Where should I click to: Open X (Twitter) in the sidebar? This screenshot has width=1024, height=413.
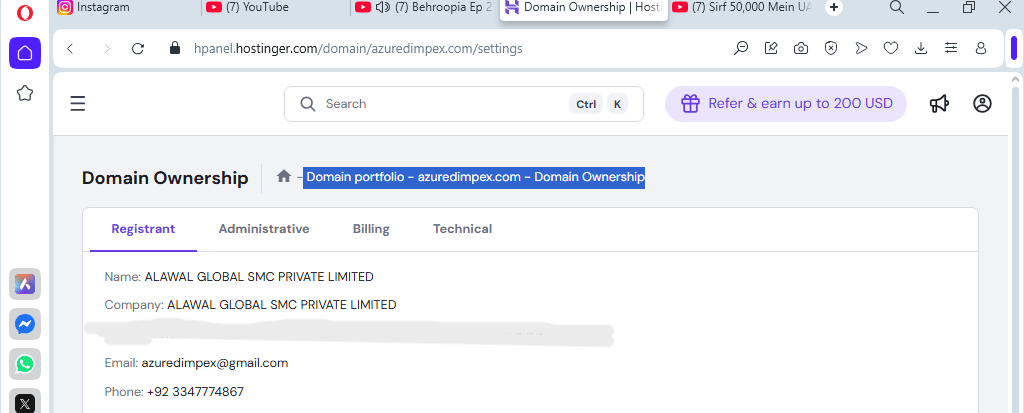click(25, 402)
